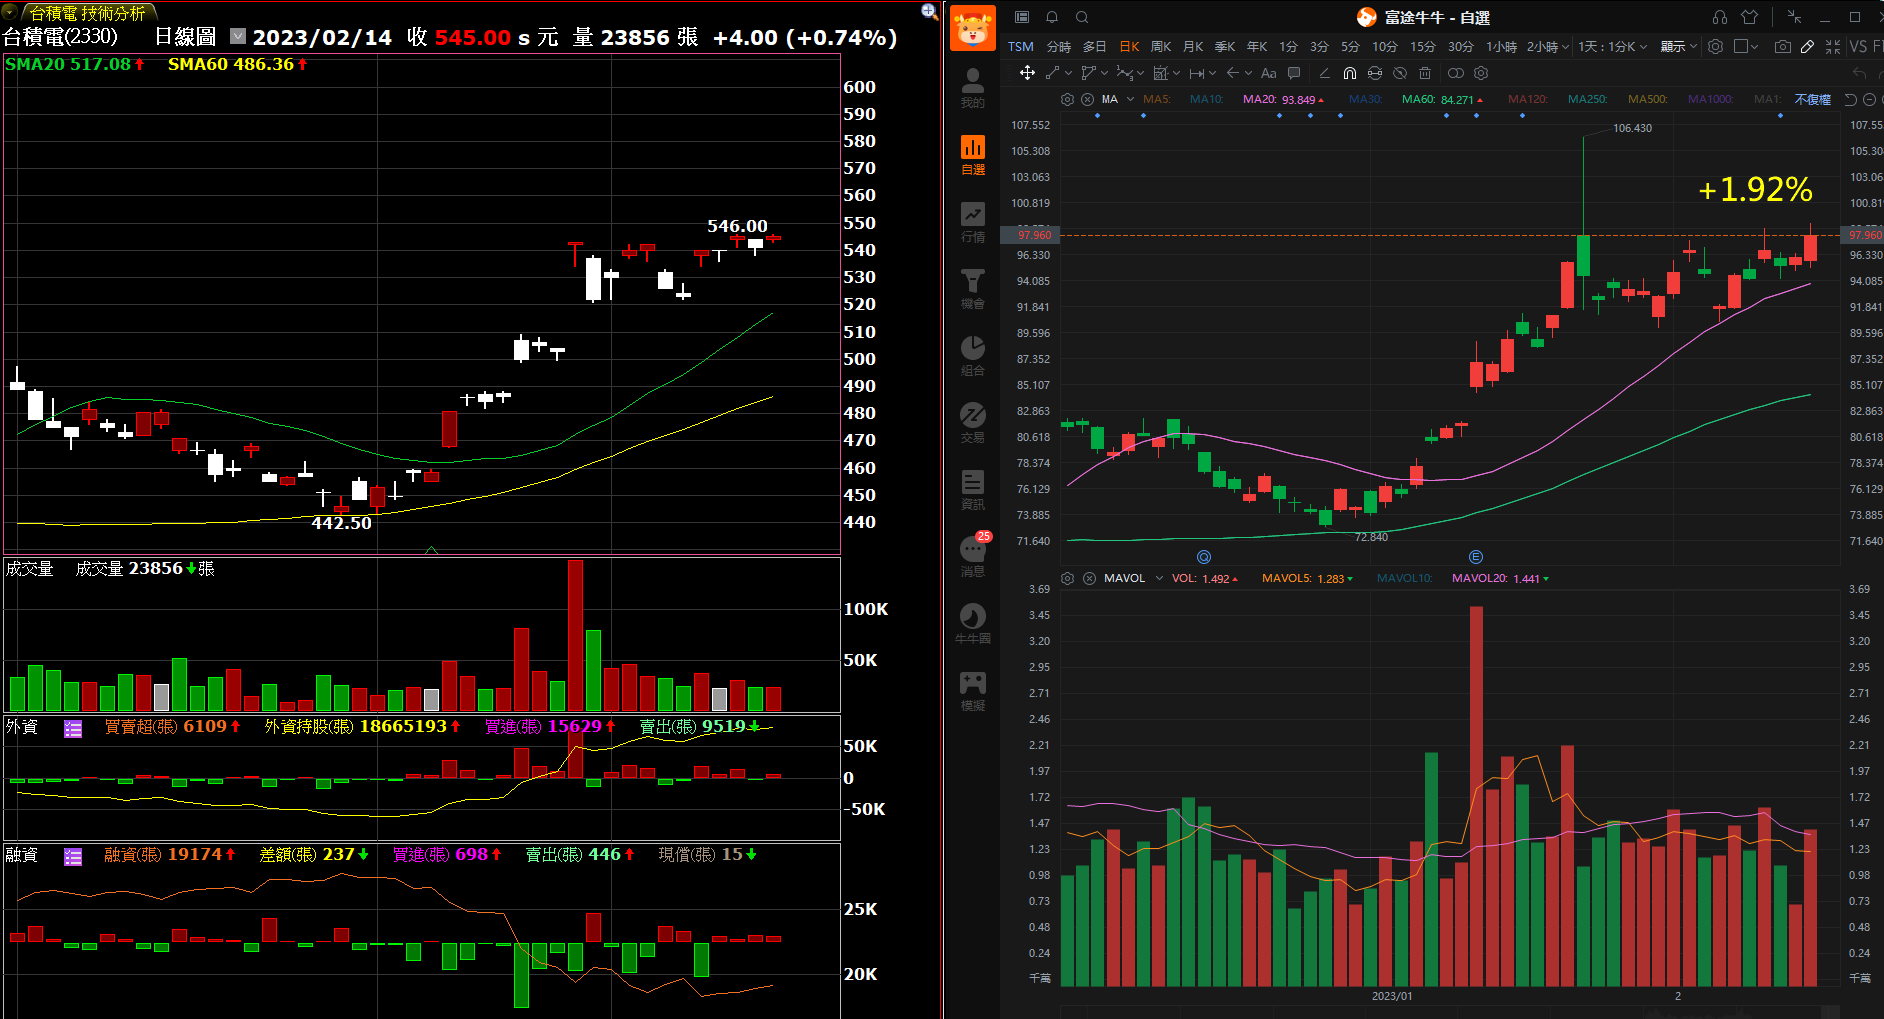Image resolution: width=1884 pixels, height=1019 pixels.
Task: Open the 日線圖 period dropdown in 台積電 window
Action: pyautogui.click(x=237, y=36)
